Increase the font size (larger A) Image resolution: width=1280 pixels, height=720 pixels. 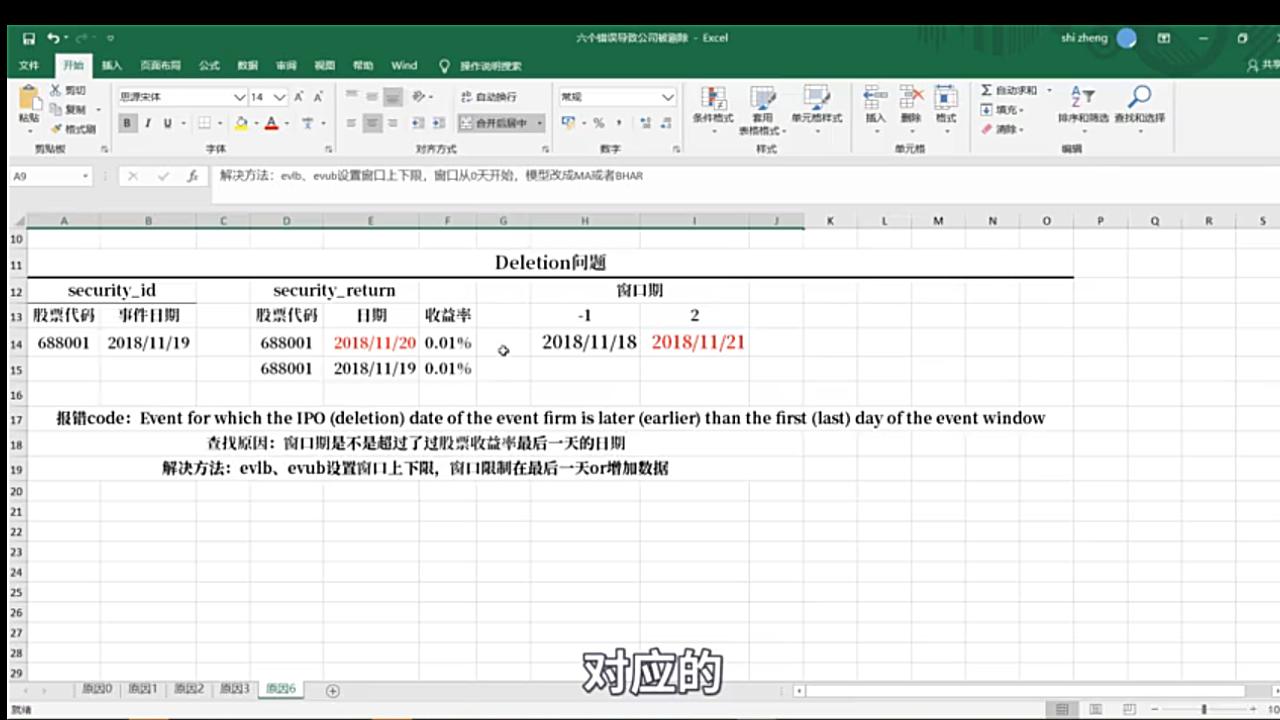point(298,97)
